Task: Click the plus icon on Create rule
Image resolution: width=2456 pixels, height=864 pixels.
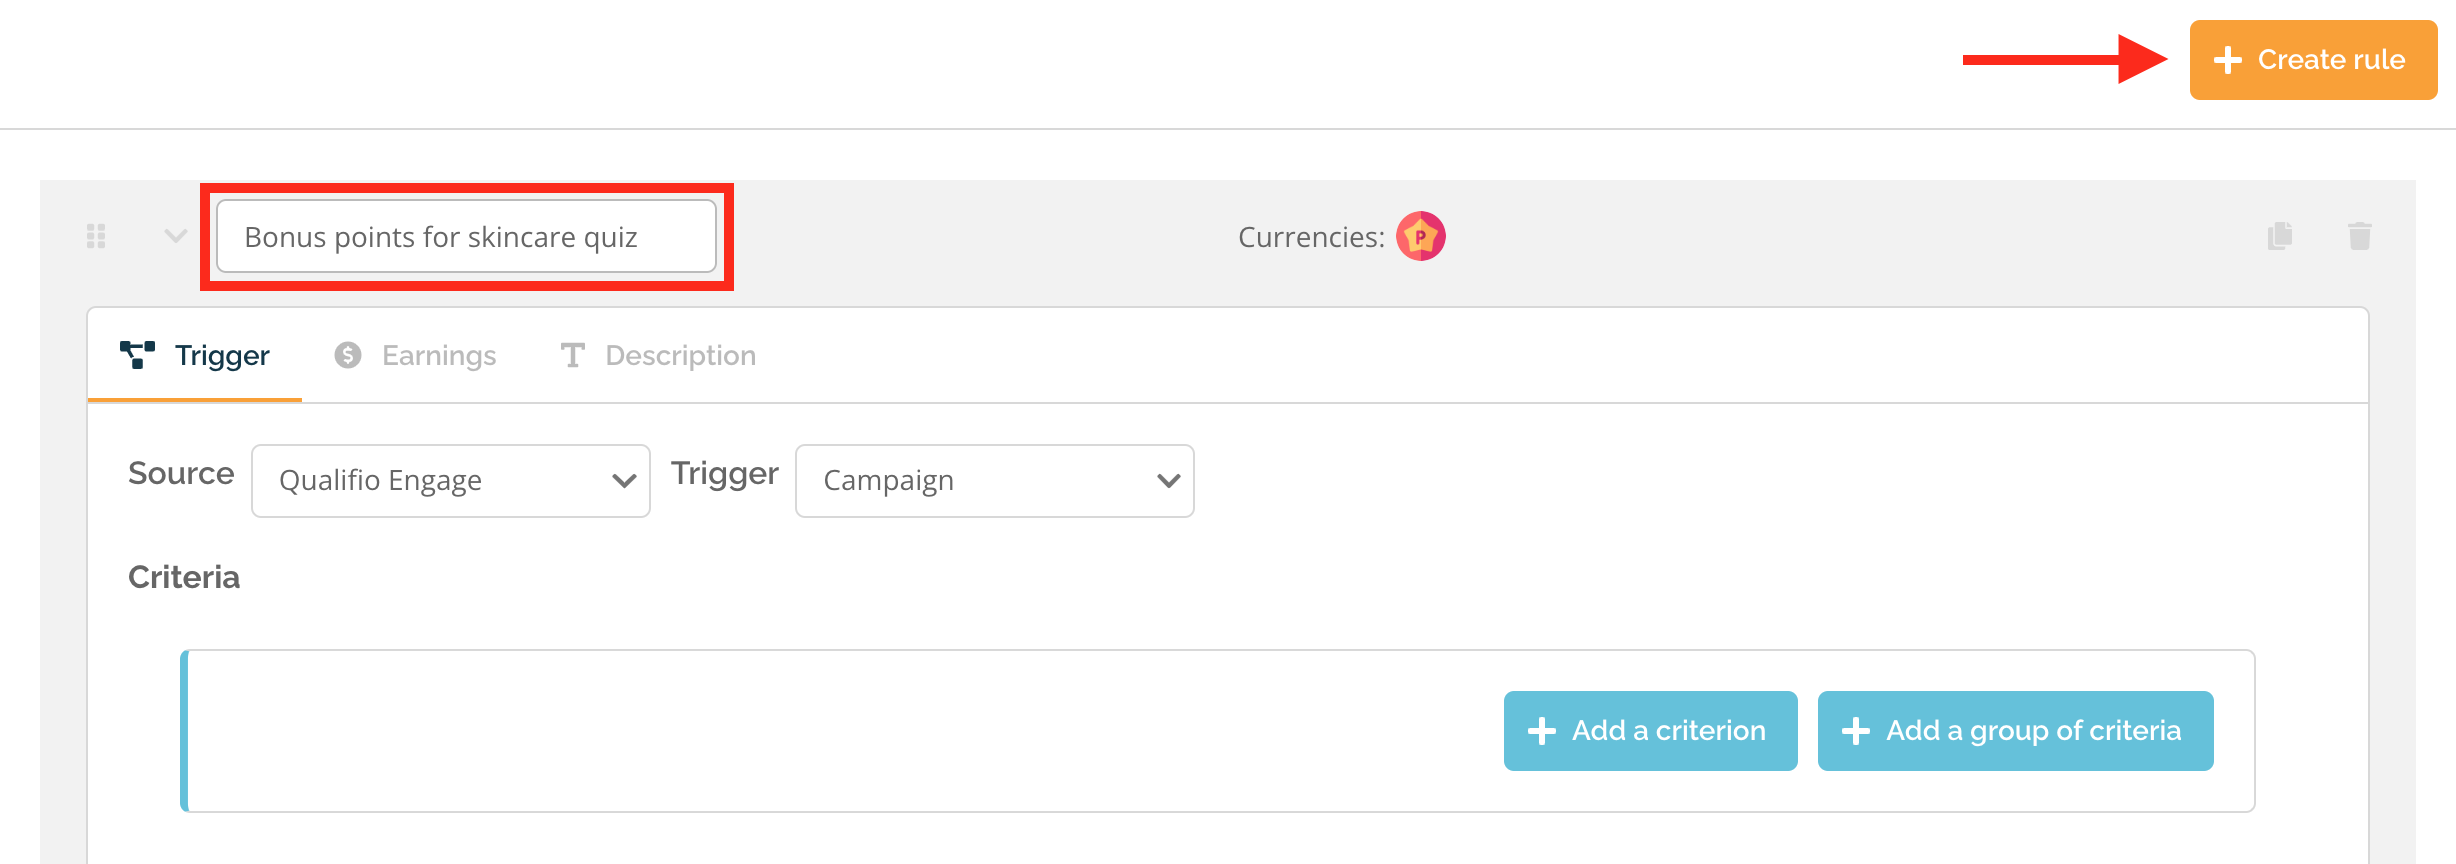Action: [2228, 60]
